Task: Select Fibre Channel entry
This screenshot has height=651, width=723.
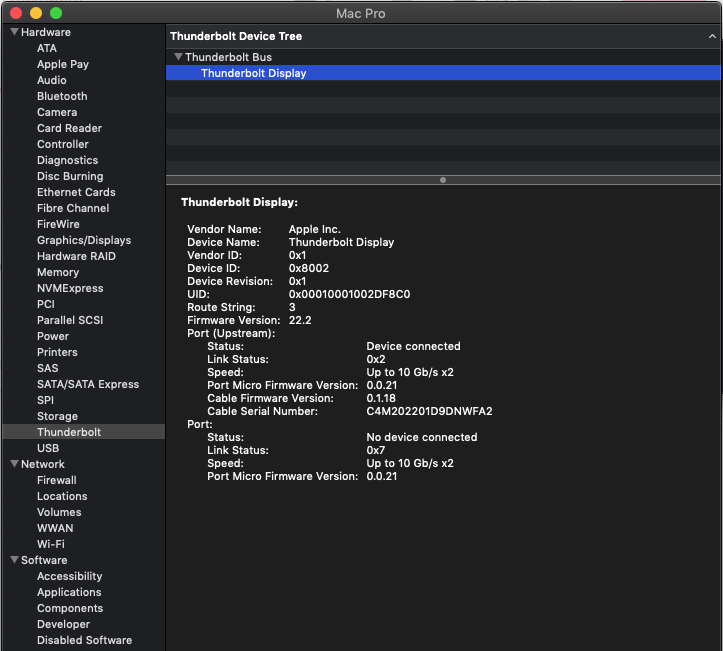Action: (x=73, y=208)
